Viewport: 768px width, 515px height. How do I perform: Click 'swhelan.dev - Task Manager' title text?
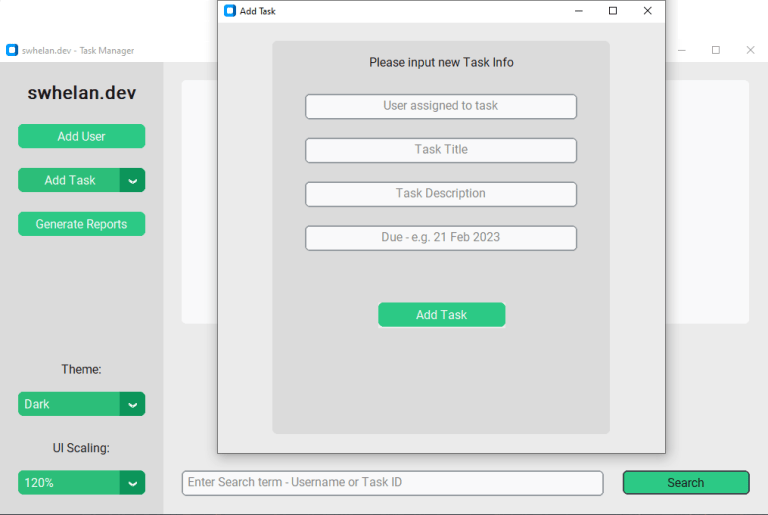(x=78, y=50)
